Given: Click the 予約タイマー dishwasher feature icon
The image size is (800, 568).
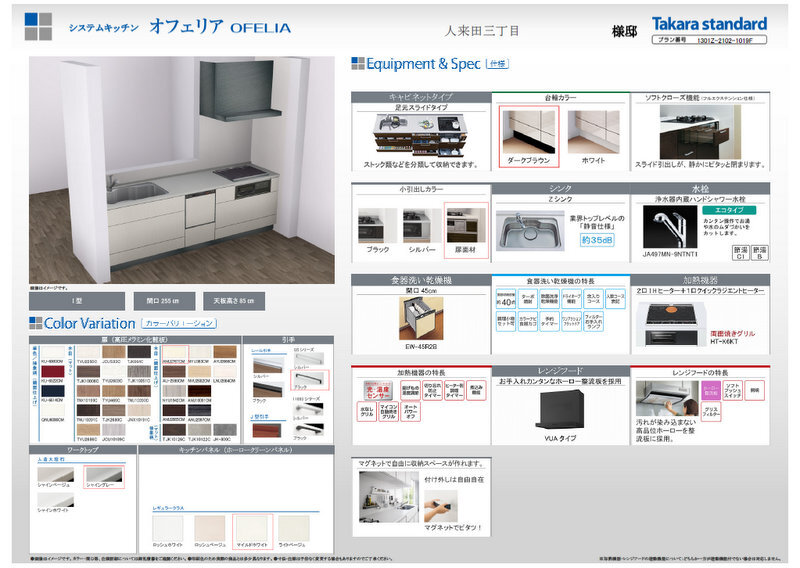Looking at the screenshot, I should point(549,322).
